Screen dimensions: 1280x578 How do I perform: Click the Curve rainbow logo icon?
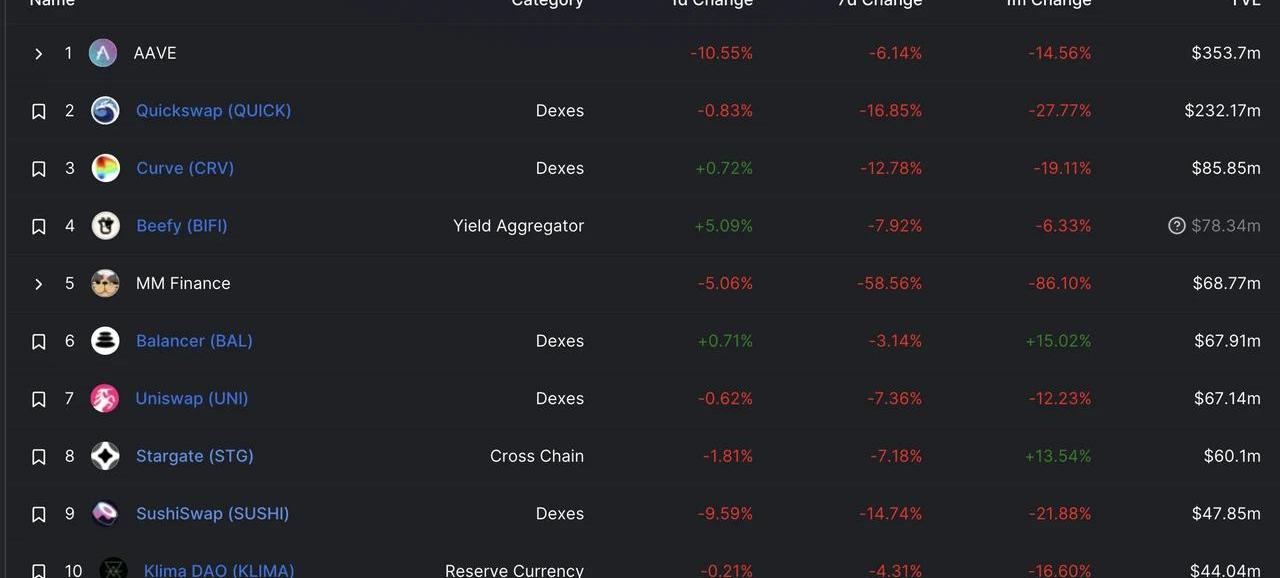pyautogui.click(x=105, y=168)
